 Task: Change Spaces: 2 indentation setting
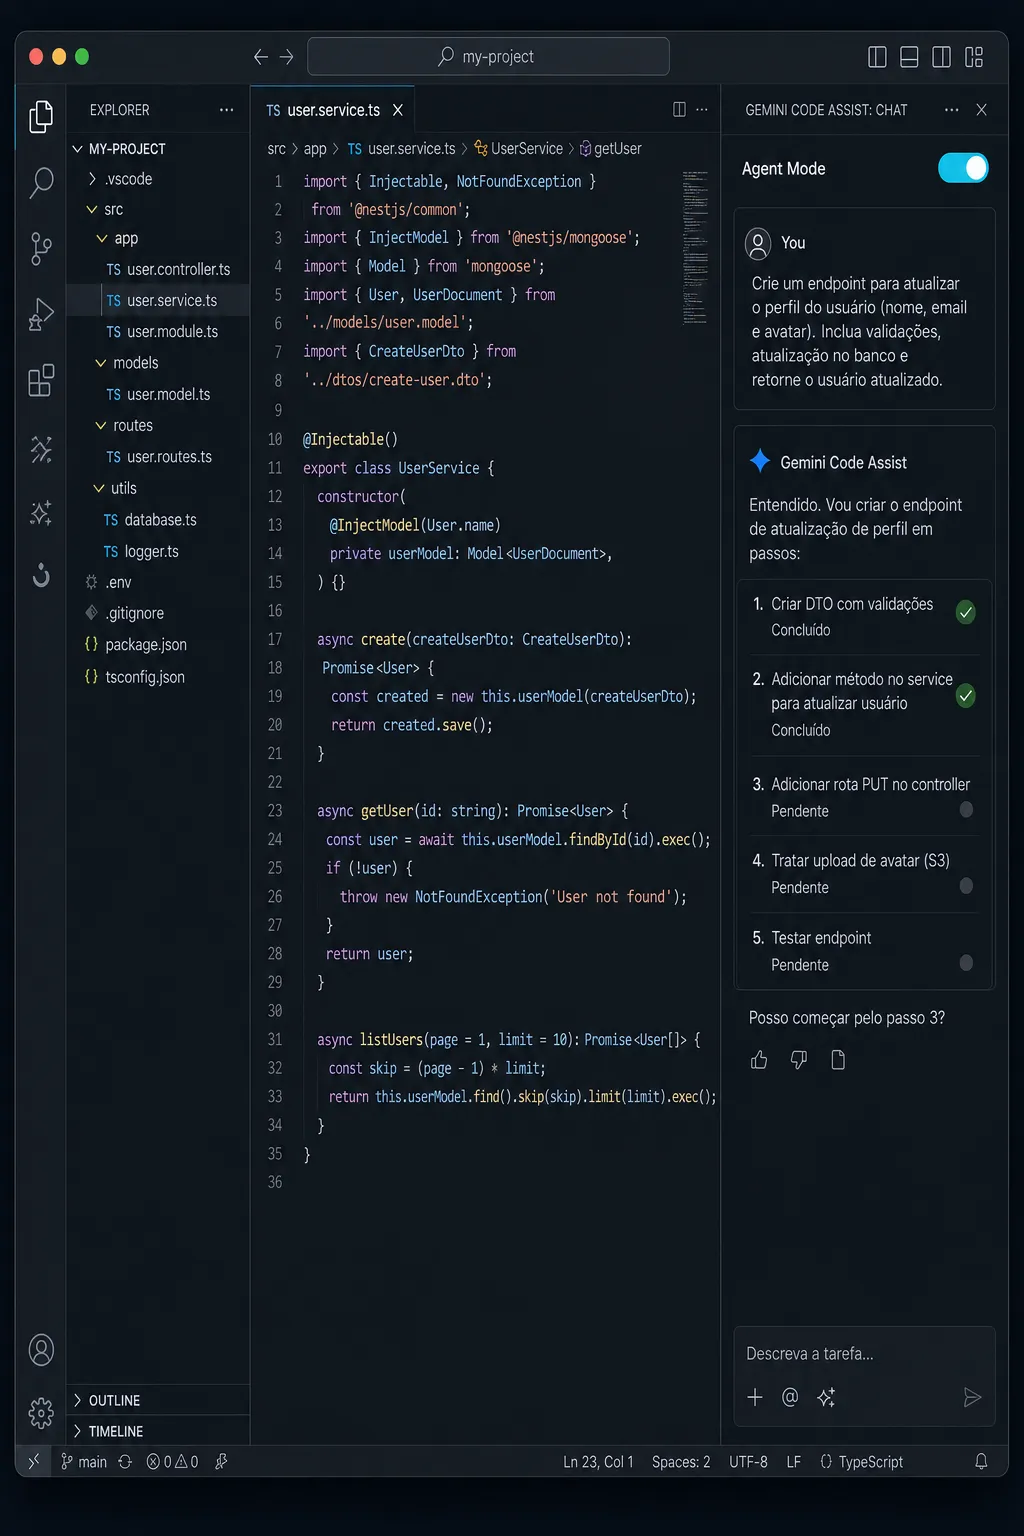(681, 1462)
